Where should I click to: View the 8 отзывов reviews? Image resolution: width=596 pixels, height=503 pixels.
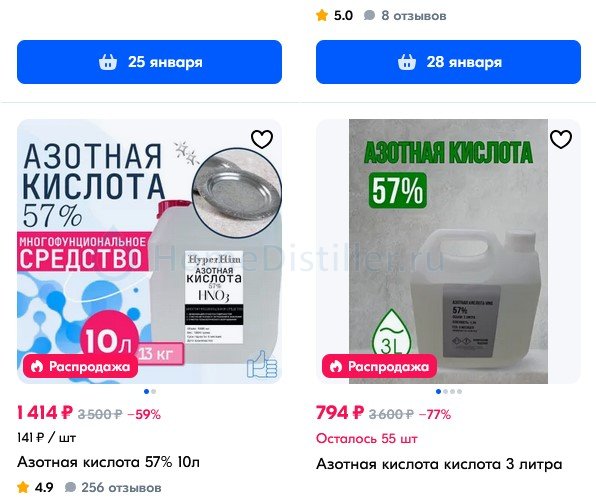click(x=405, y=16)
